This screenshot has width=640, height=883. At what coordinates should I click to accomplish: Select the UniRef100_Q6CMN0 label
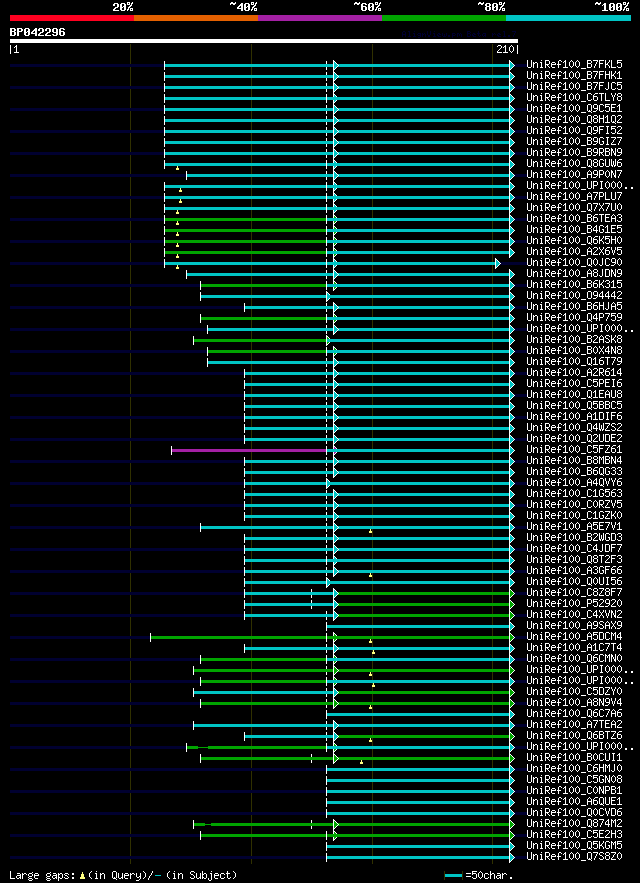tap(574, 658)
